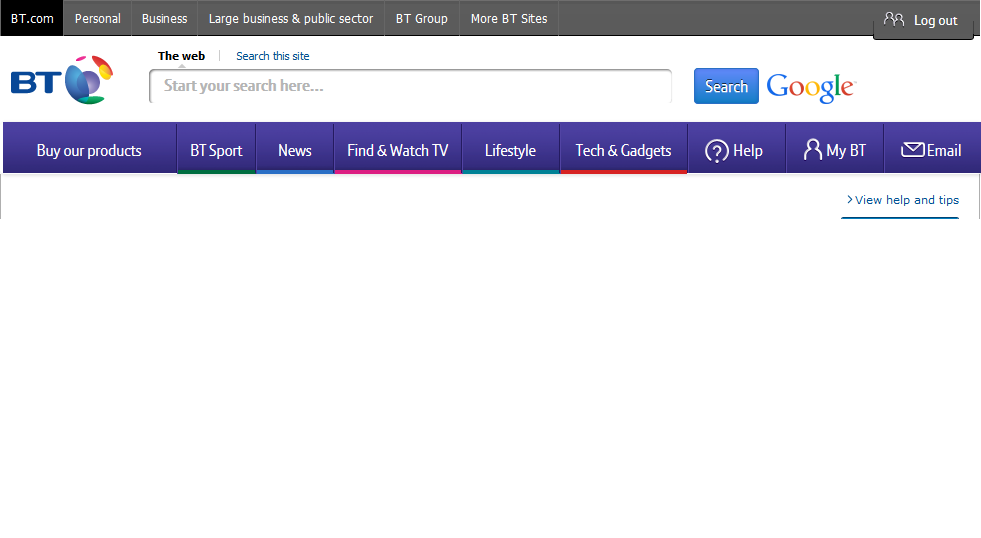Switch to the Personal site tab
Viewport: 981px width, 538px height.
coord(98,18)
